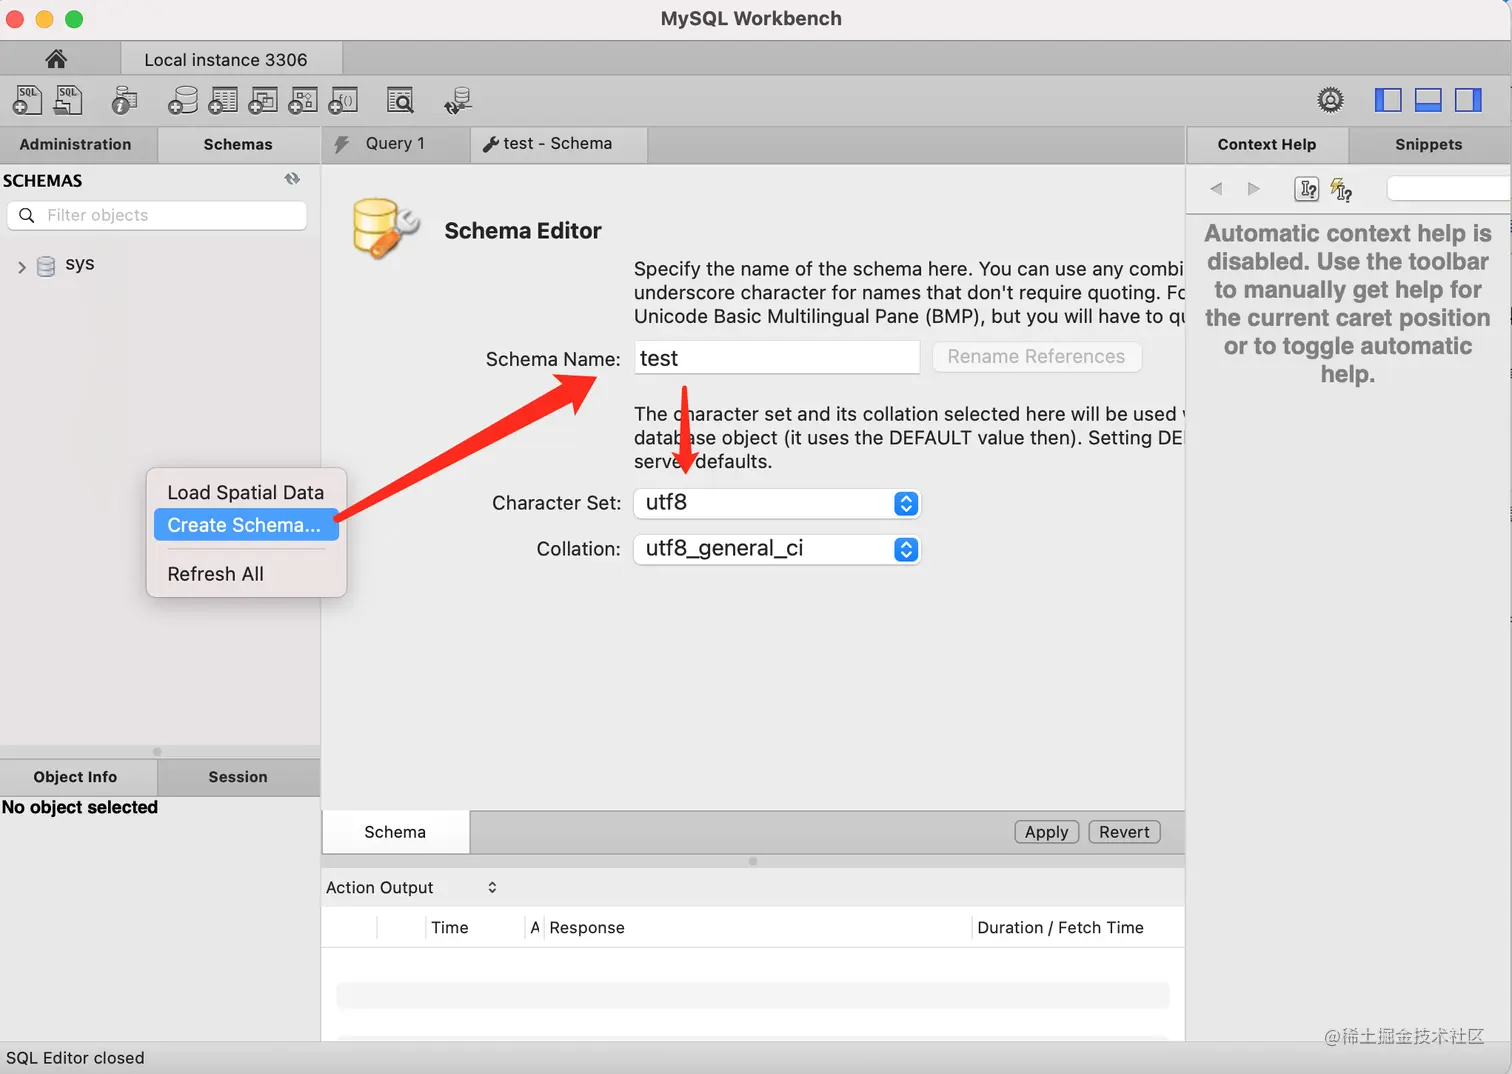Switch to the Administration tab

(x=76, y=144)
